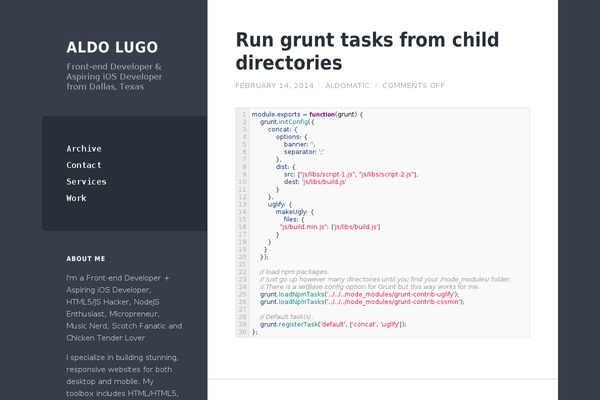Click the 'I specialize in building stunning' paragraph
600x400 pixels.
pos(124,375)
